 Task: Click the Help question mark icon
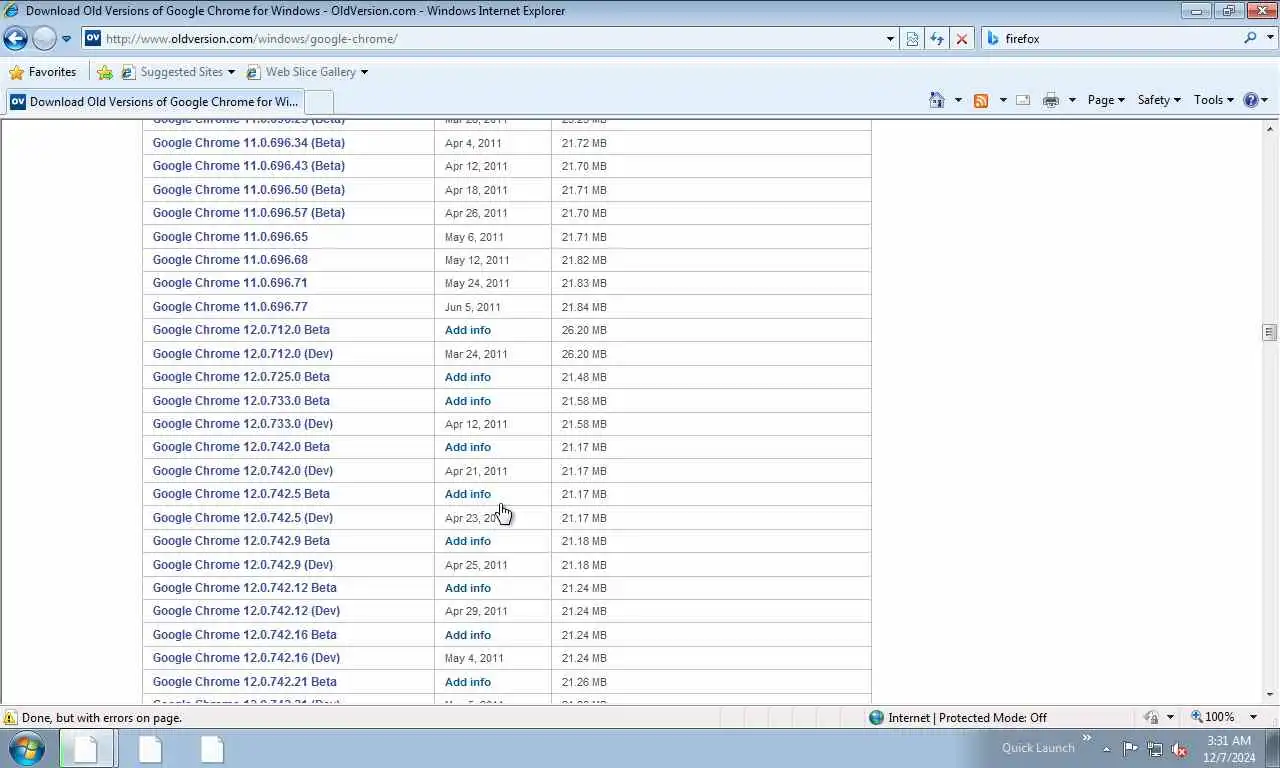point(1250,100)
